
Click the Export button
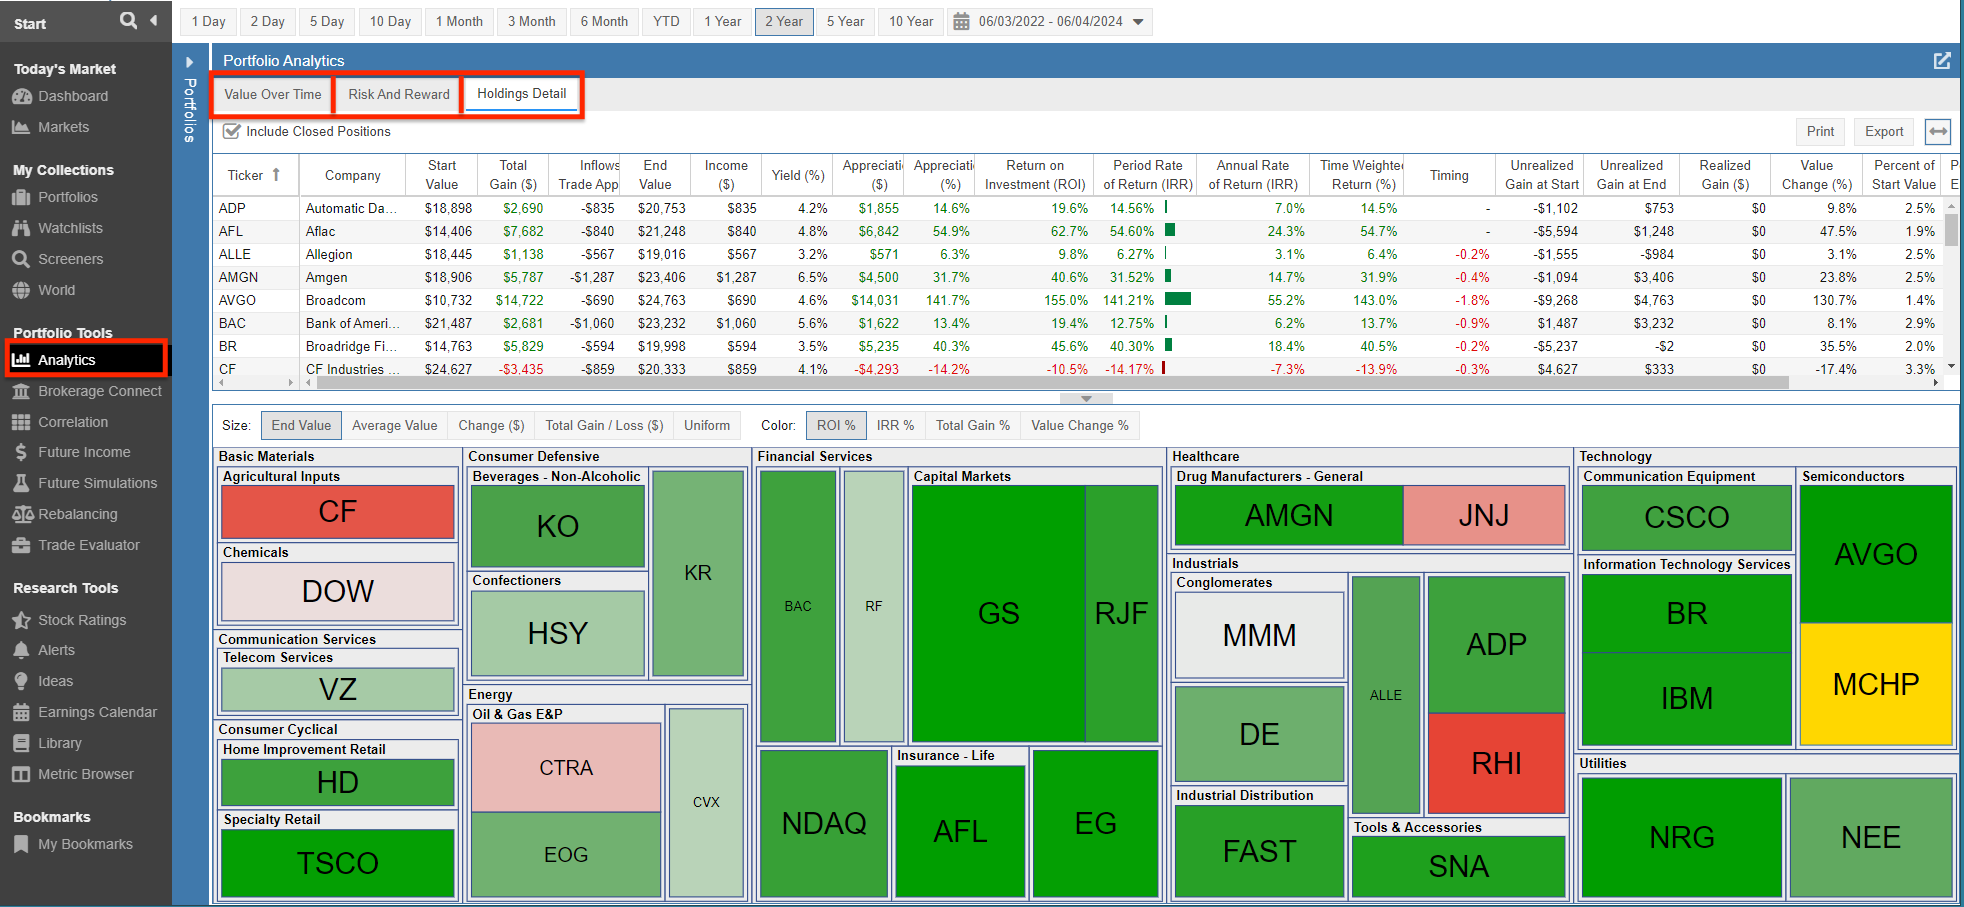1884,131
